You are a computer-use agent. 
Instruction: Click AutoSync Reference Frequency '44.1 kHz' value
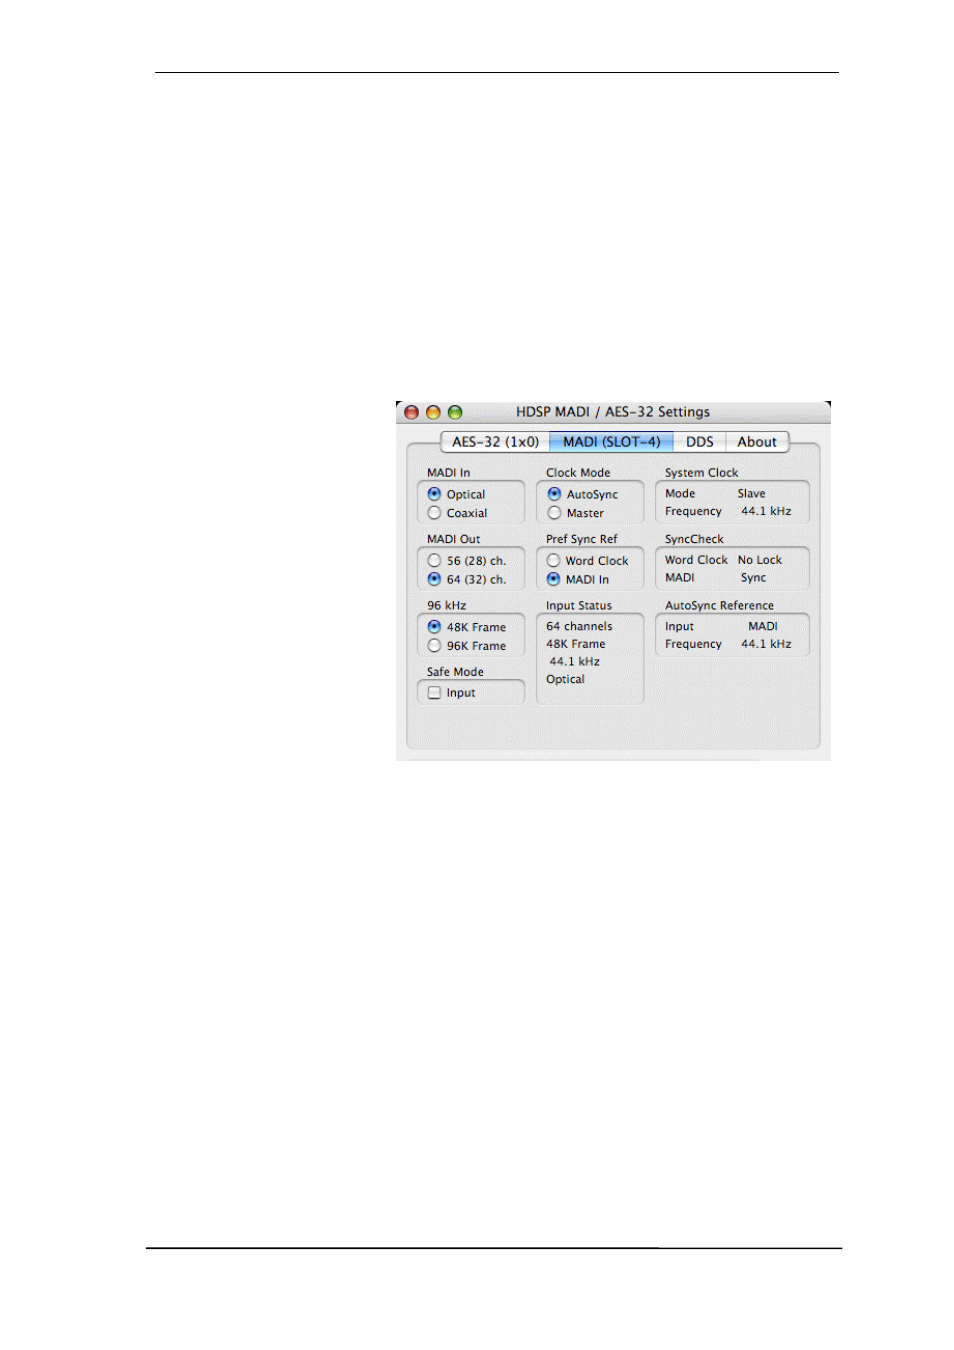[766, 644]
